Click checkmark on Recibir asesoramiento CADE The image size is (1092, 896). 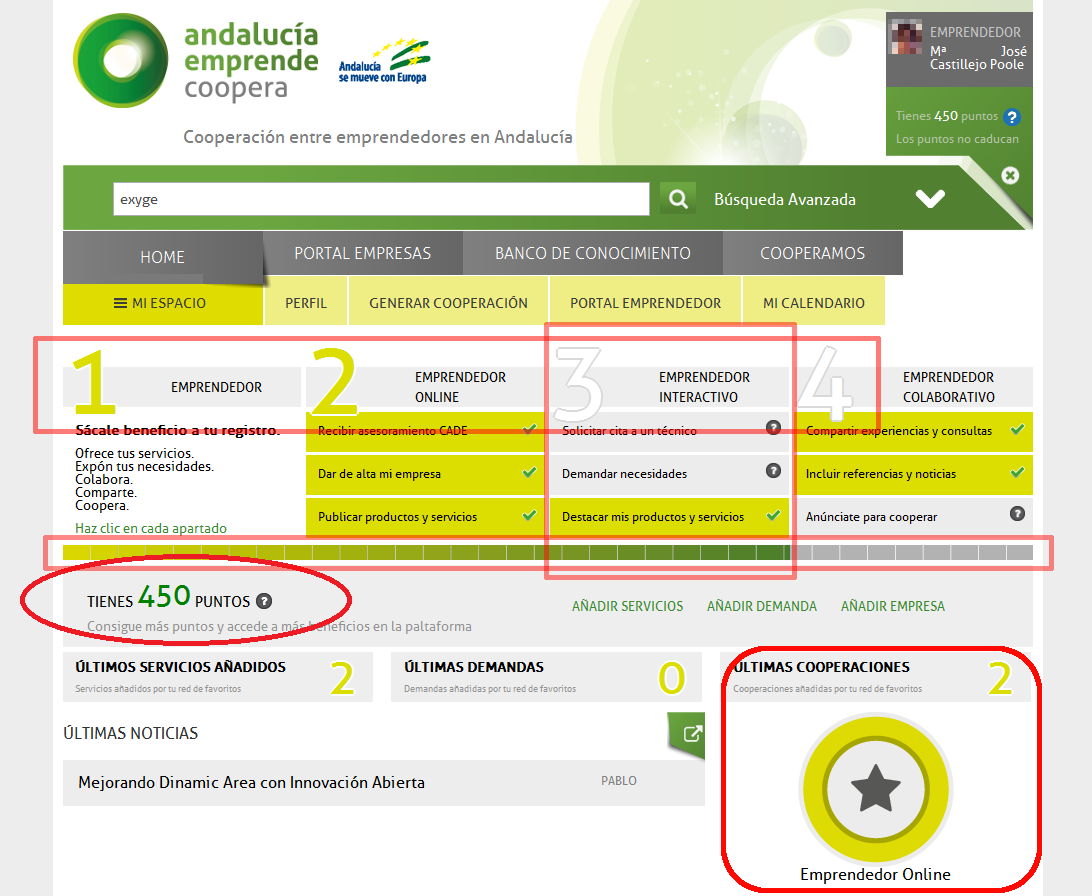pyautogui.click(x=529, y=429)
